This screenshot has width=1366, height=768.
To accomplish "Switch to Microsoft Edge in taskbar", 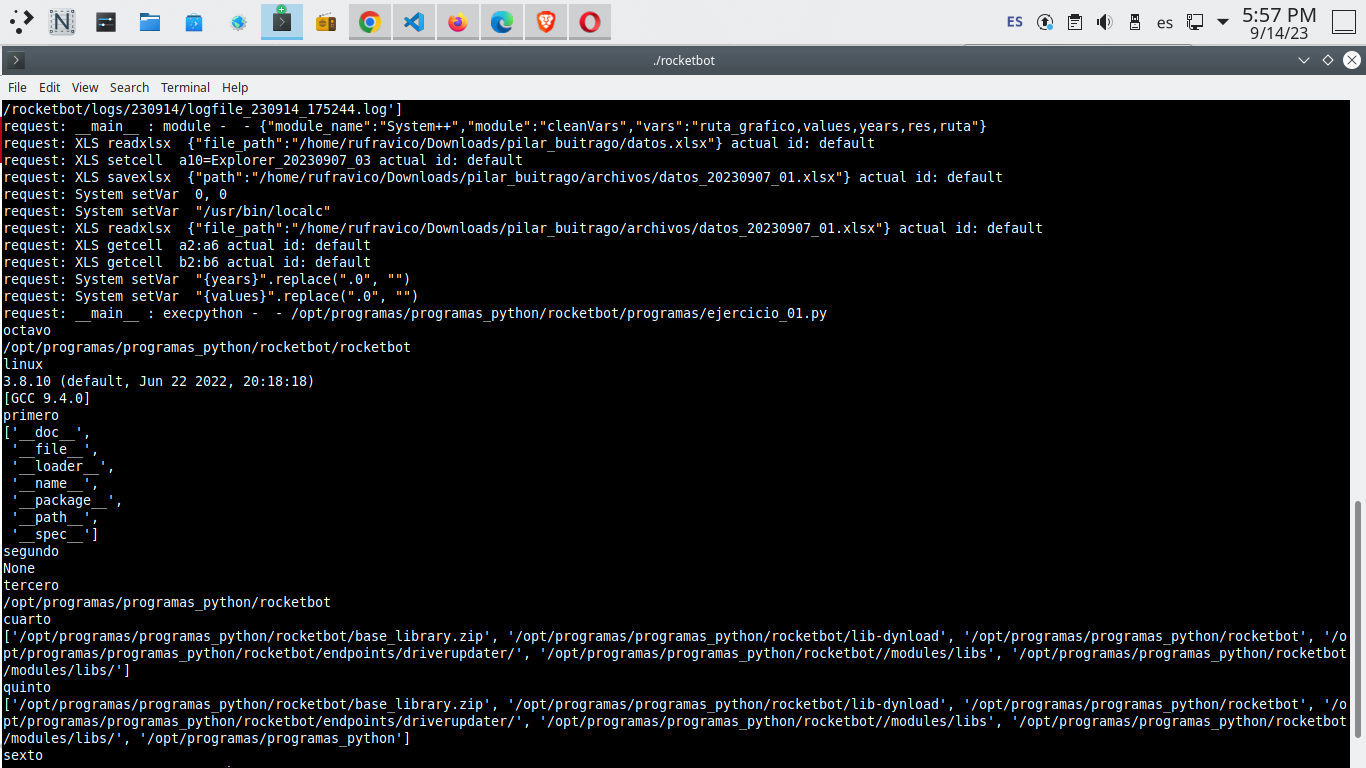I will [x=502, y=22].
